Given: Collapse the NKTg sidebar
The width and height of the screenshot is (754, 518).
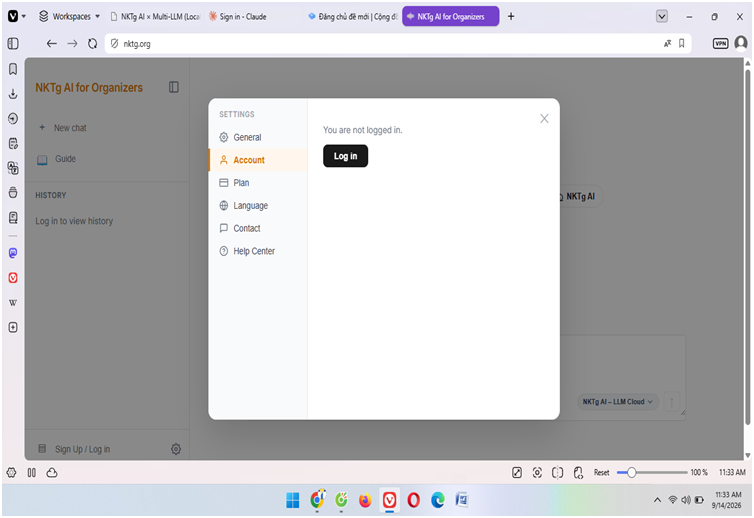Looking at the screenshot, I should click(174, 87).
